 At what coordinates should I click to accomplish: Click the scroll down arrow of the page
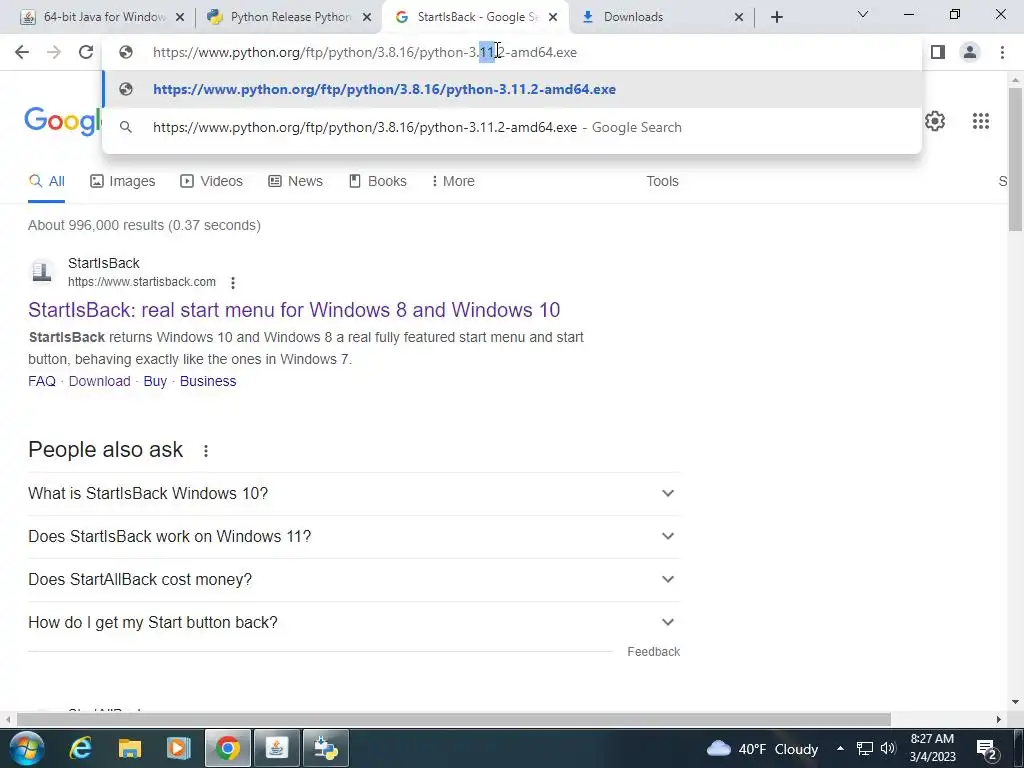point(1016,703)
